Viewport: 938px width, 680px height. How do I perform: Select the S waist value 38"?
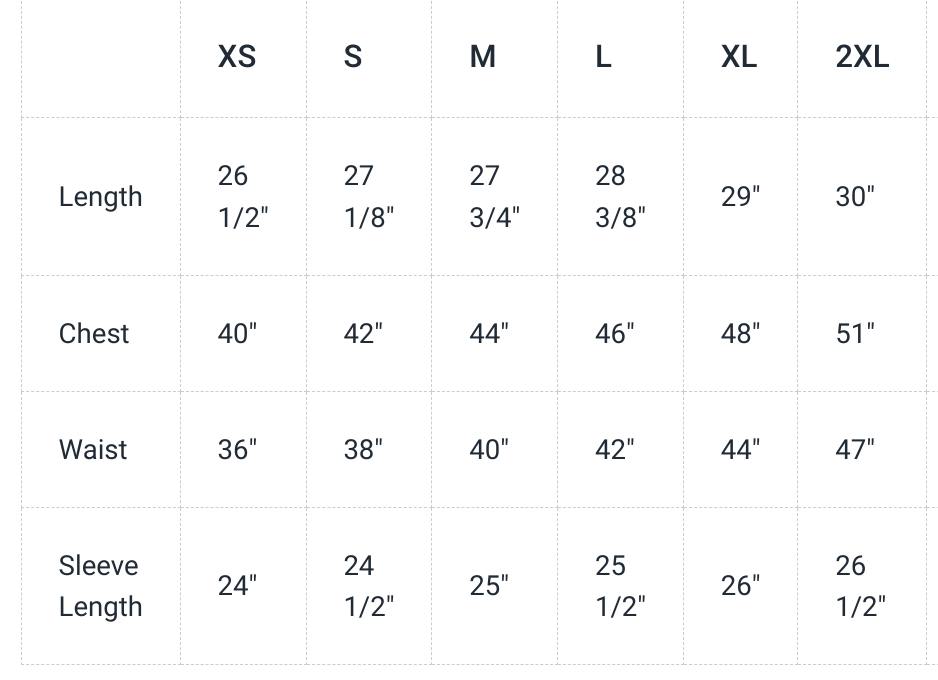[x=363, y=449]
